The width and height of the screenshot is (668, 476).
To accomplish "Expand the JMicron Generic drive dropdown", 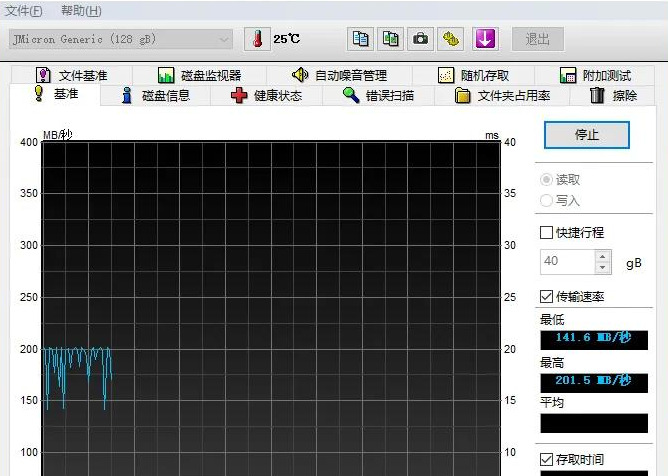I will [224, 39].
